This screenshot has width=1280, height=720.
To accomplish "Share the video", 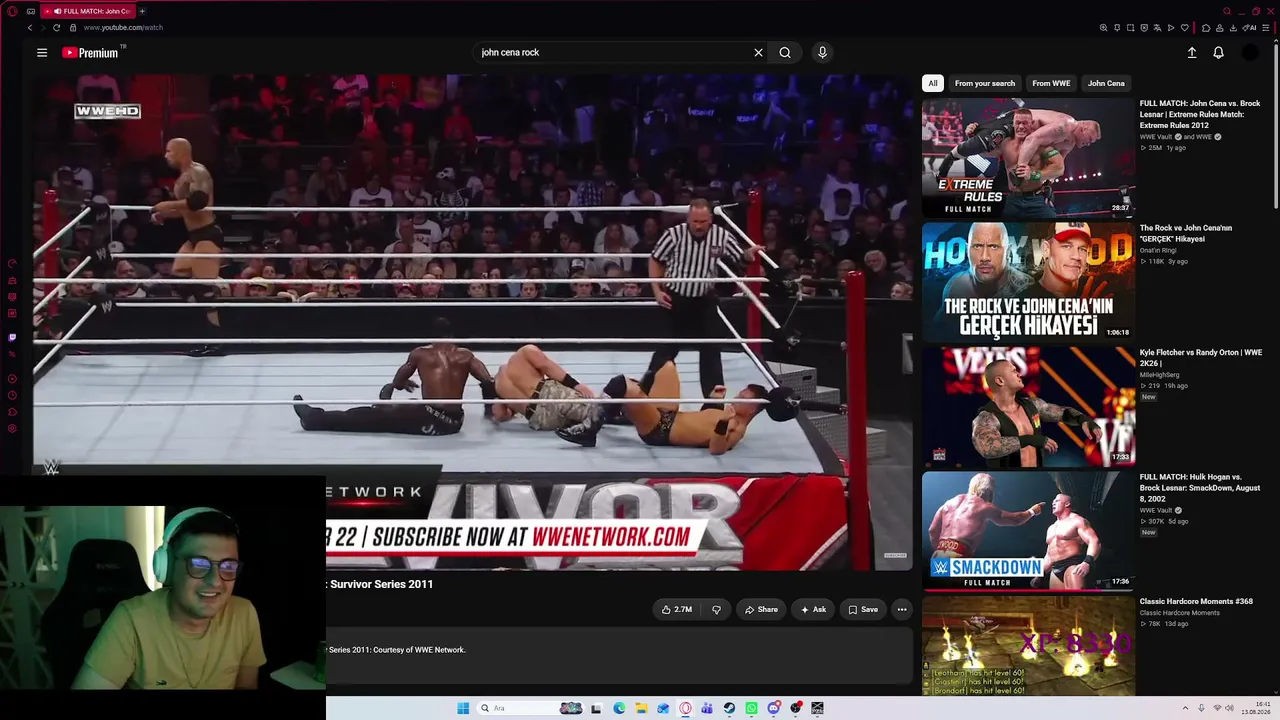I will coord(761,610).
